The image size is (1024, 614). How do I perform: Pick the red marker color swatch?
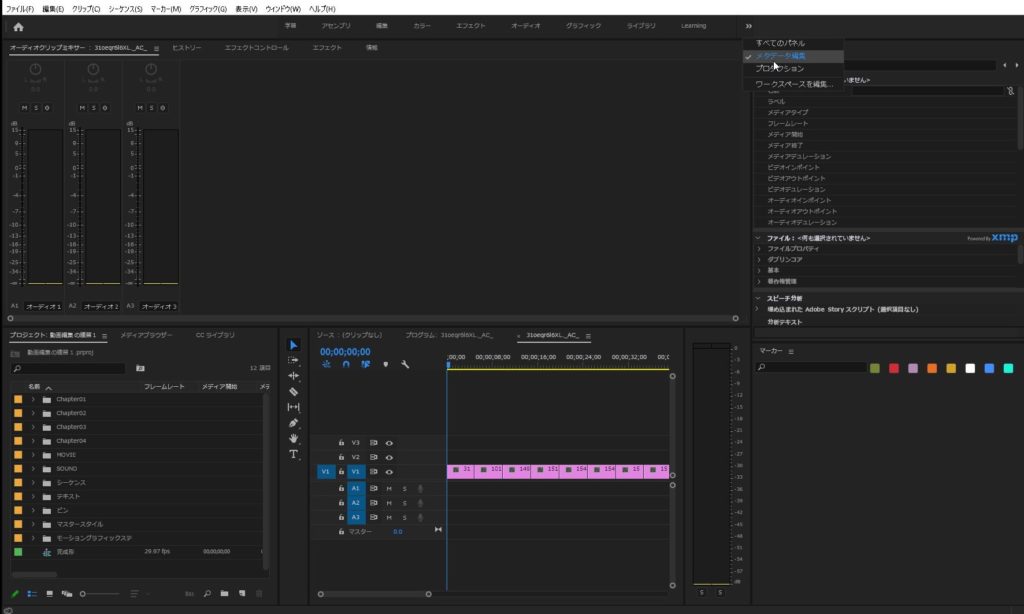(894, 368)
